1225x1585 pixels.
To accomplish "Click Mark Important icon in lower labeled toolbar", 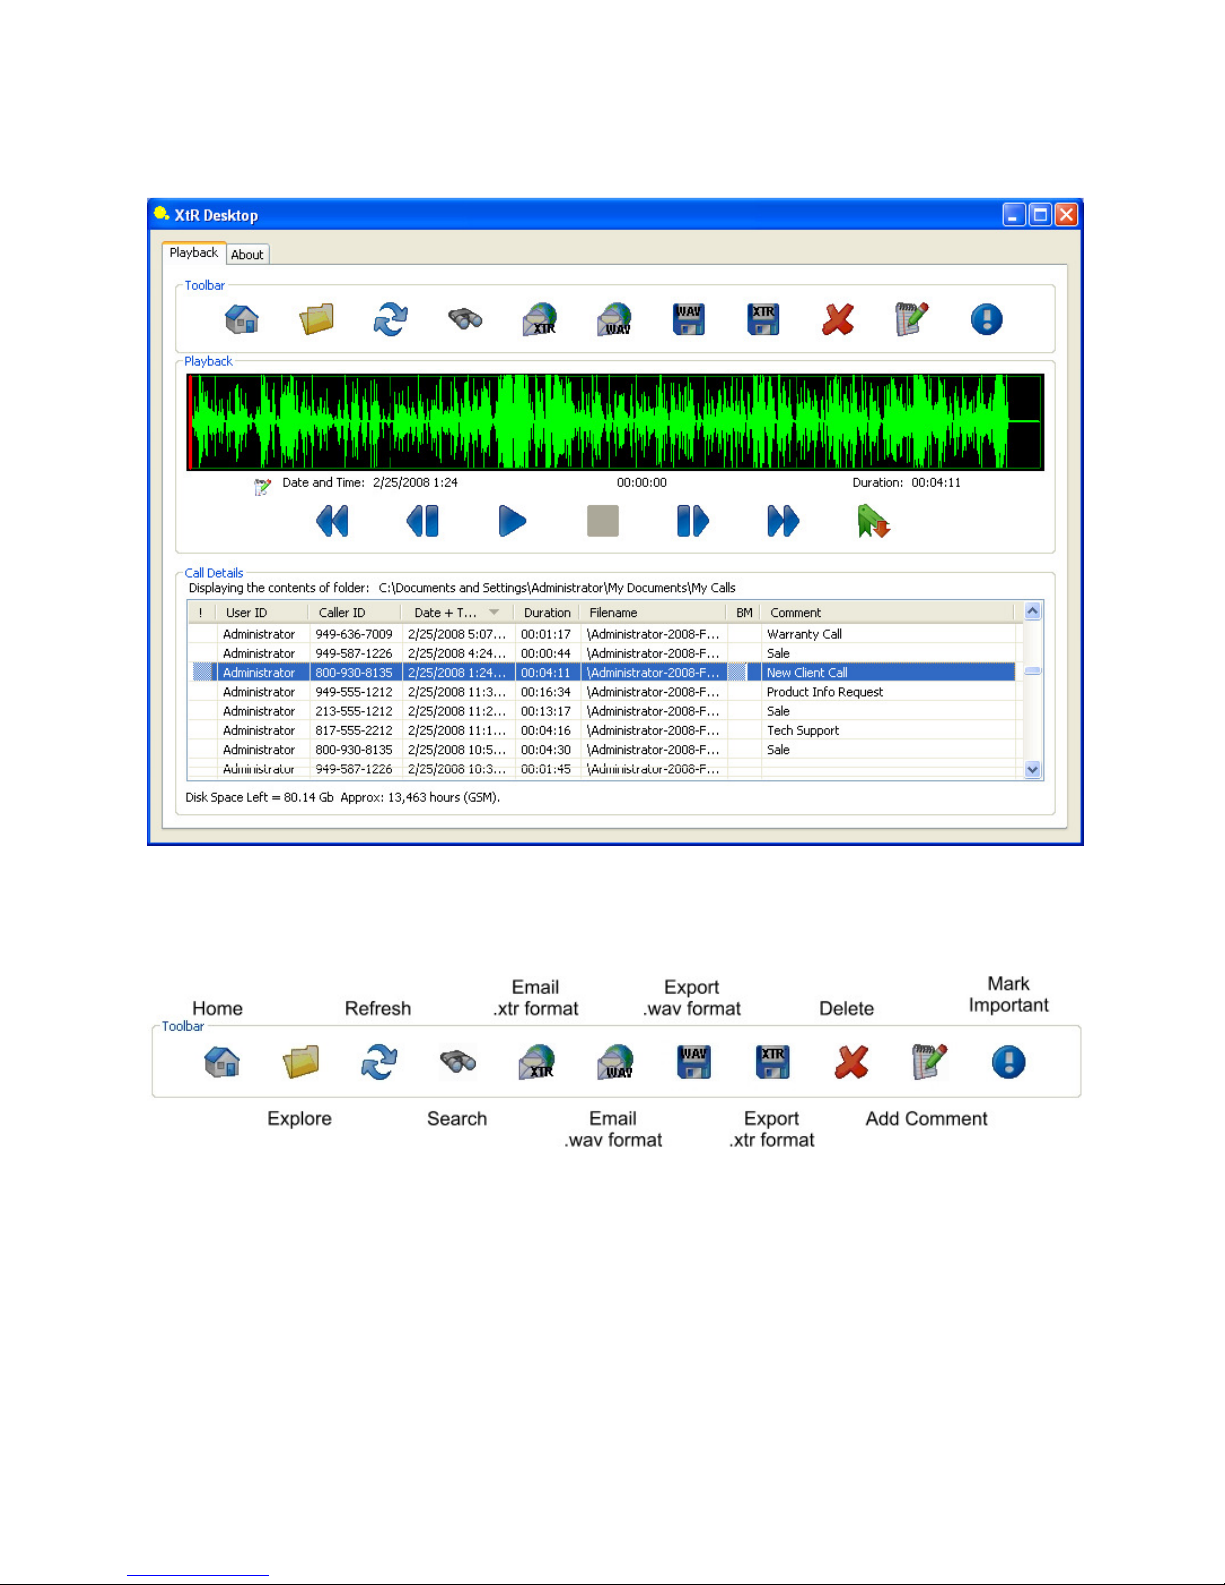I will (1009, 1062).
